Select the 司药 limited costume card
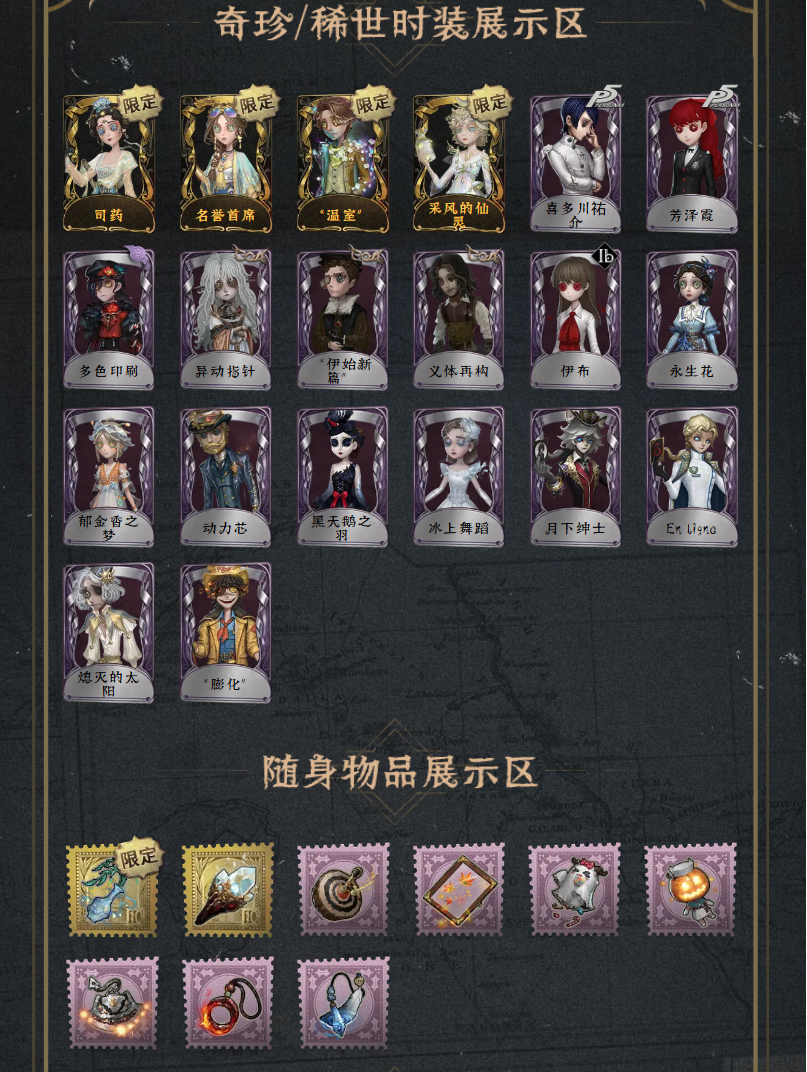 (109, 163)
